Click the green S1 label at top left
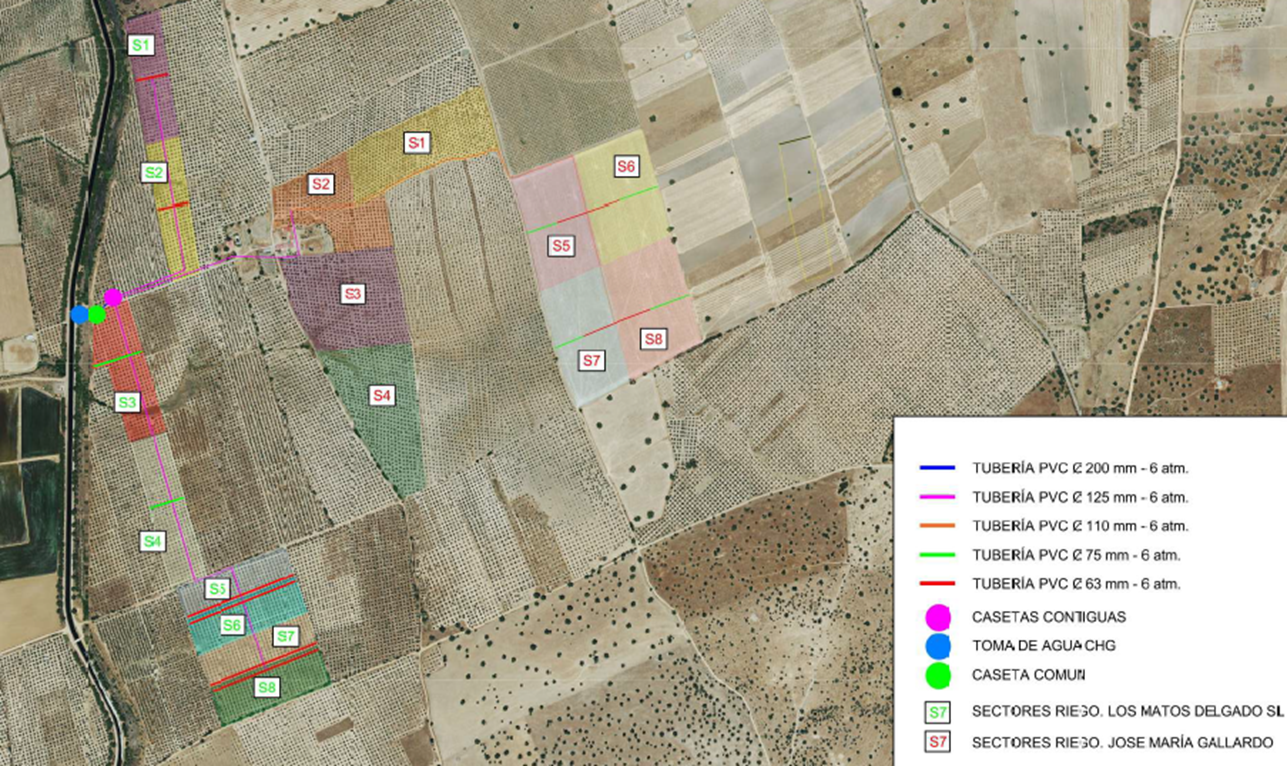1287x766 pixels. click(141, 45)
